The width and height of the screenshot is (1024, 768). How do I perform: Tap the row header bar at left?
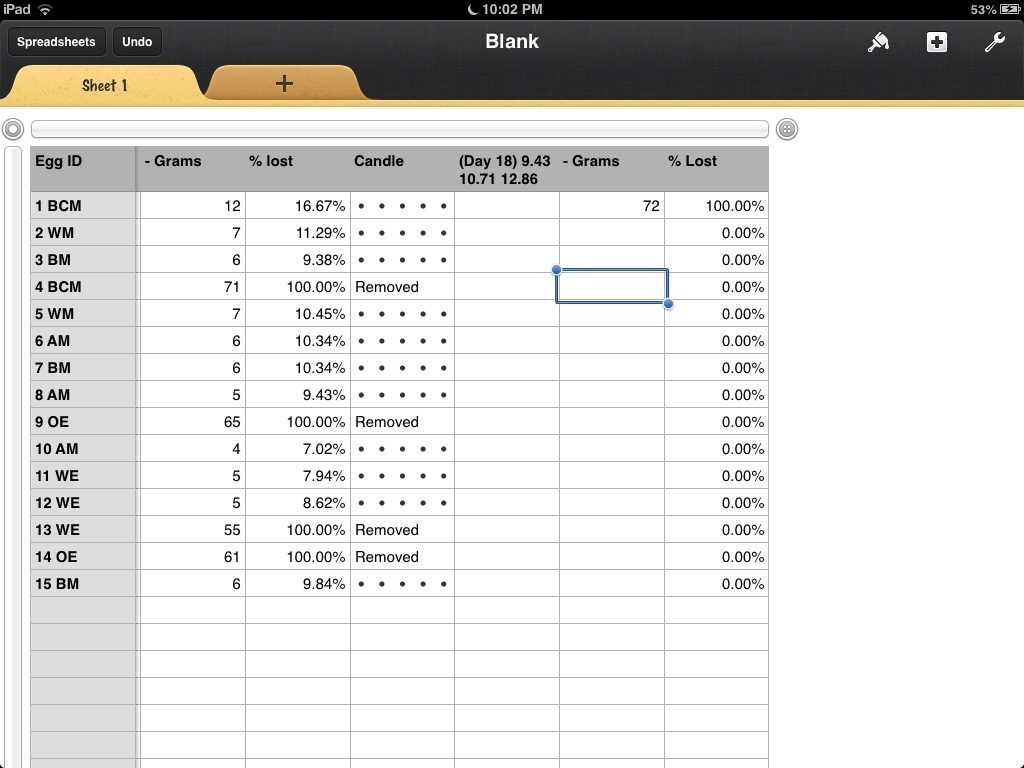pos(13,450)
